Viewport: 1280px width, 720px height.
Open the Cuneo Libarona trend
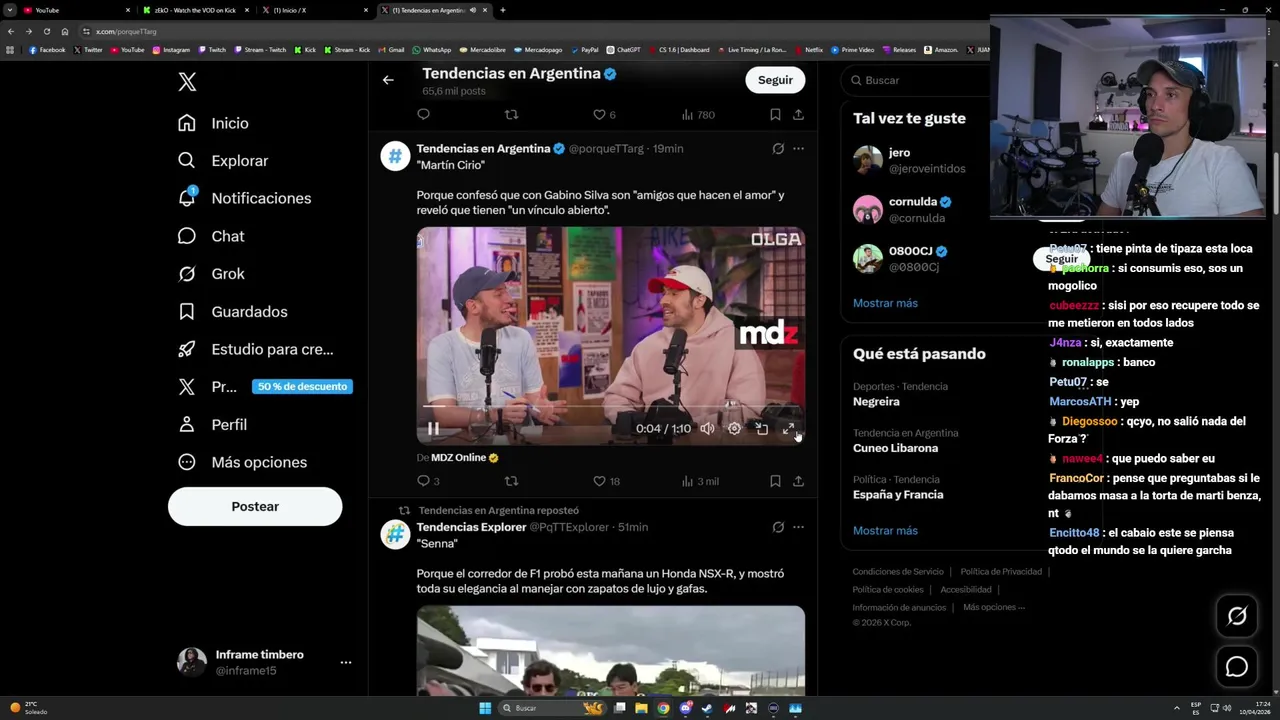click(895, 448)
